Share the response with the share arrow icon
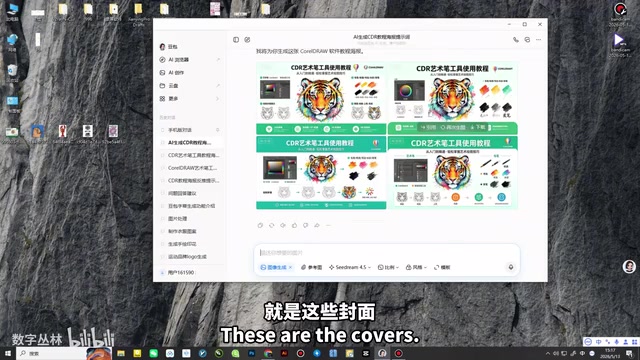 point(317,225)
